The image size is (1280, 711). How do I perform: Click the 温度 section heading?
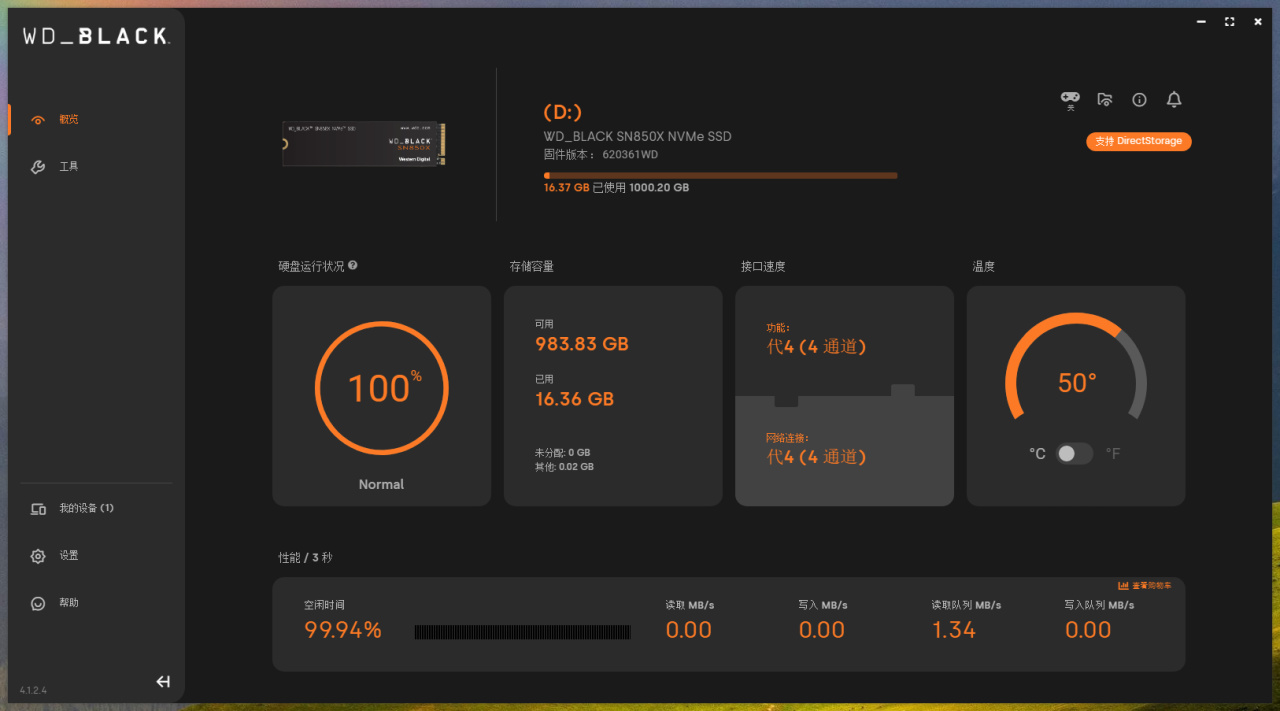(x=984, y=267)
